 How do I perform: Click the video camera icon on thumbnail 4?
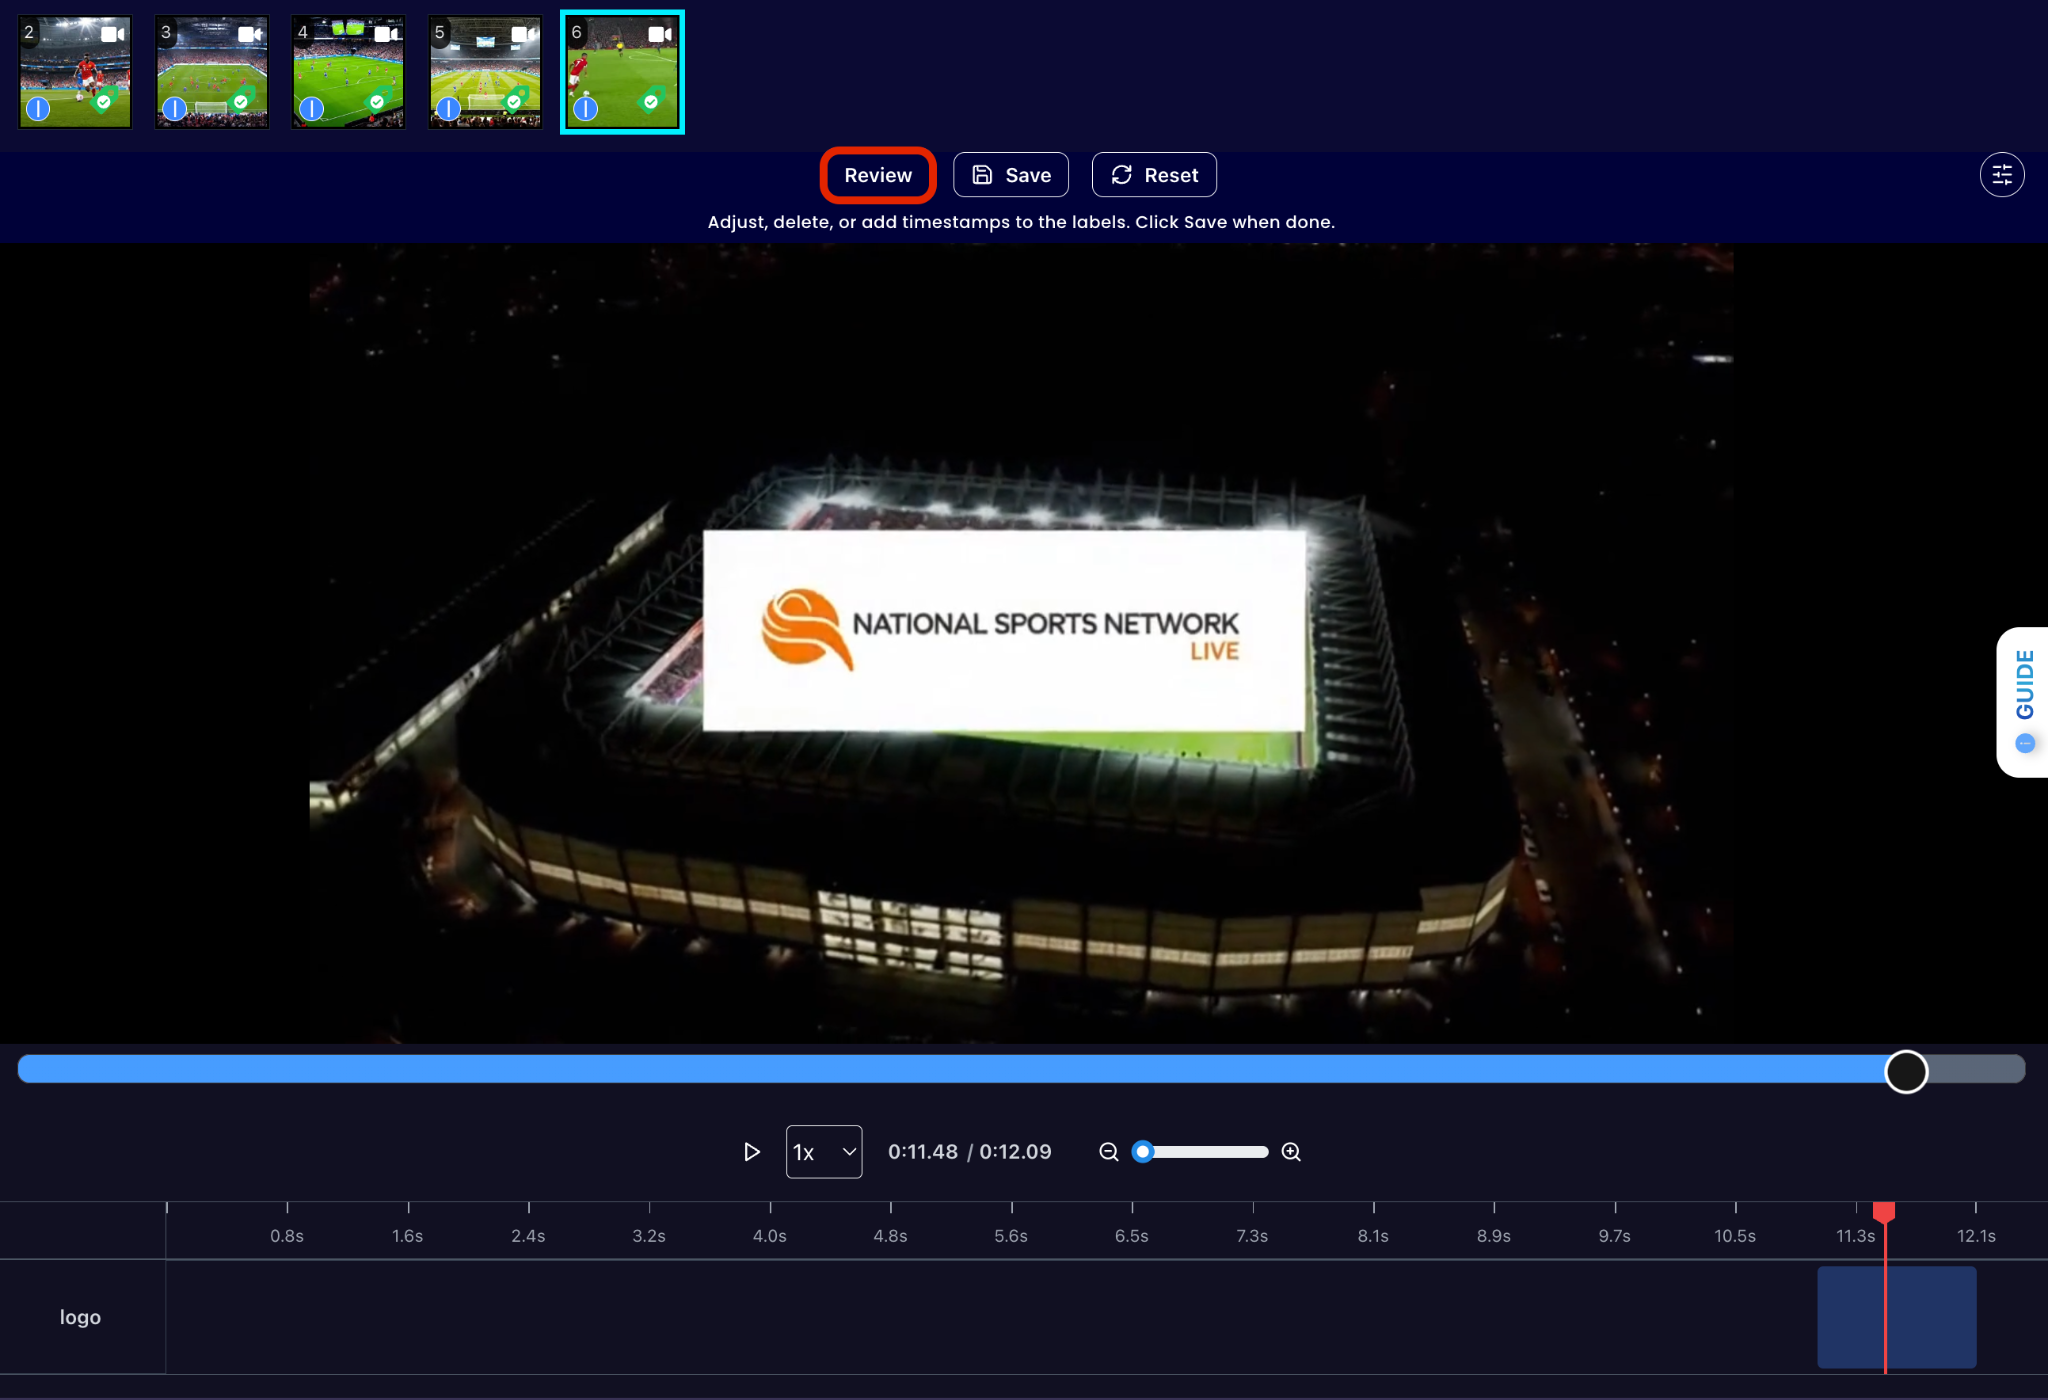click(387, 34)
